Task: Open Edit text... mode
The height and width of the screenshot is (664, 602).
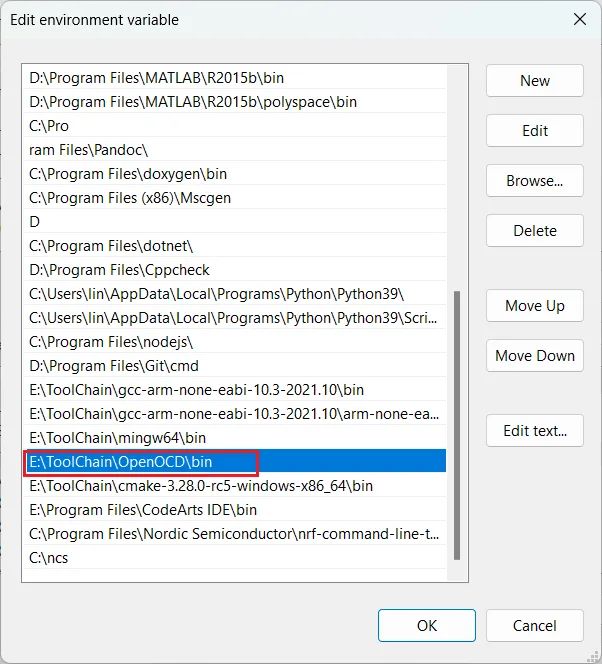Action: 535,431
